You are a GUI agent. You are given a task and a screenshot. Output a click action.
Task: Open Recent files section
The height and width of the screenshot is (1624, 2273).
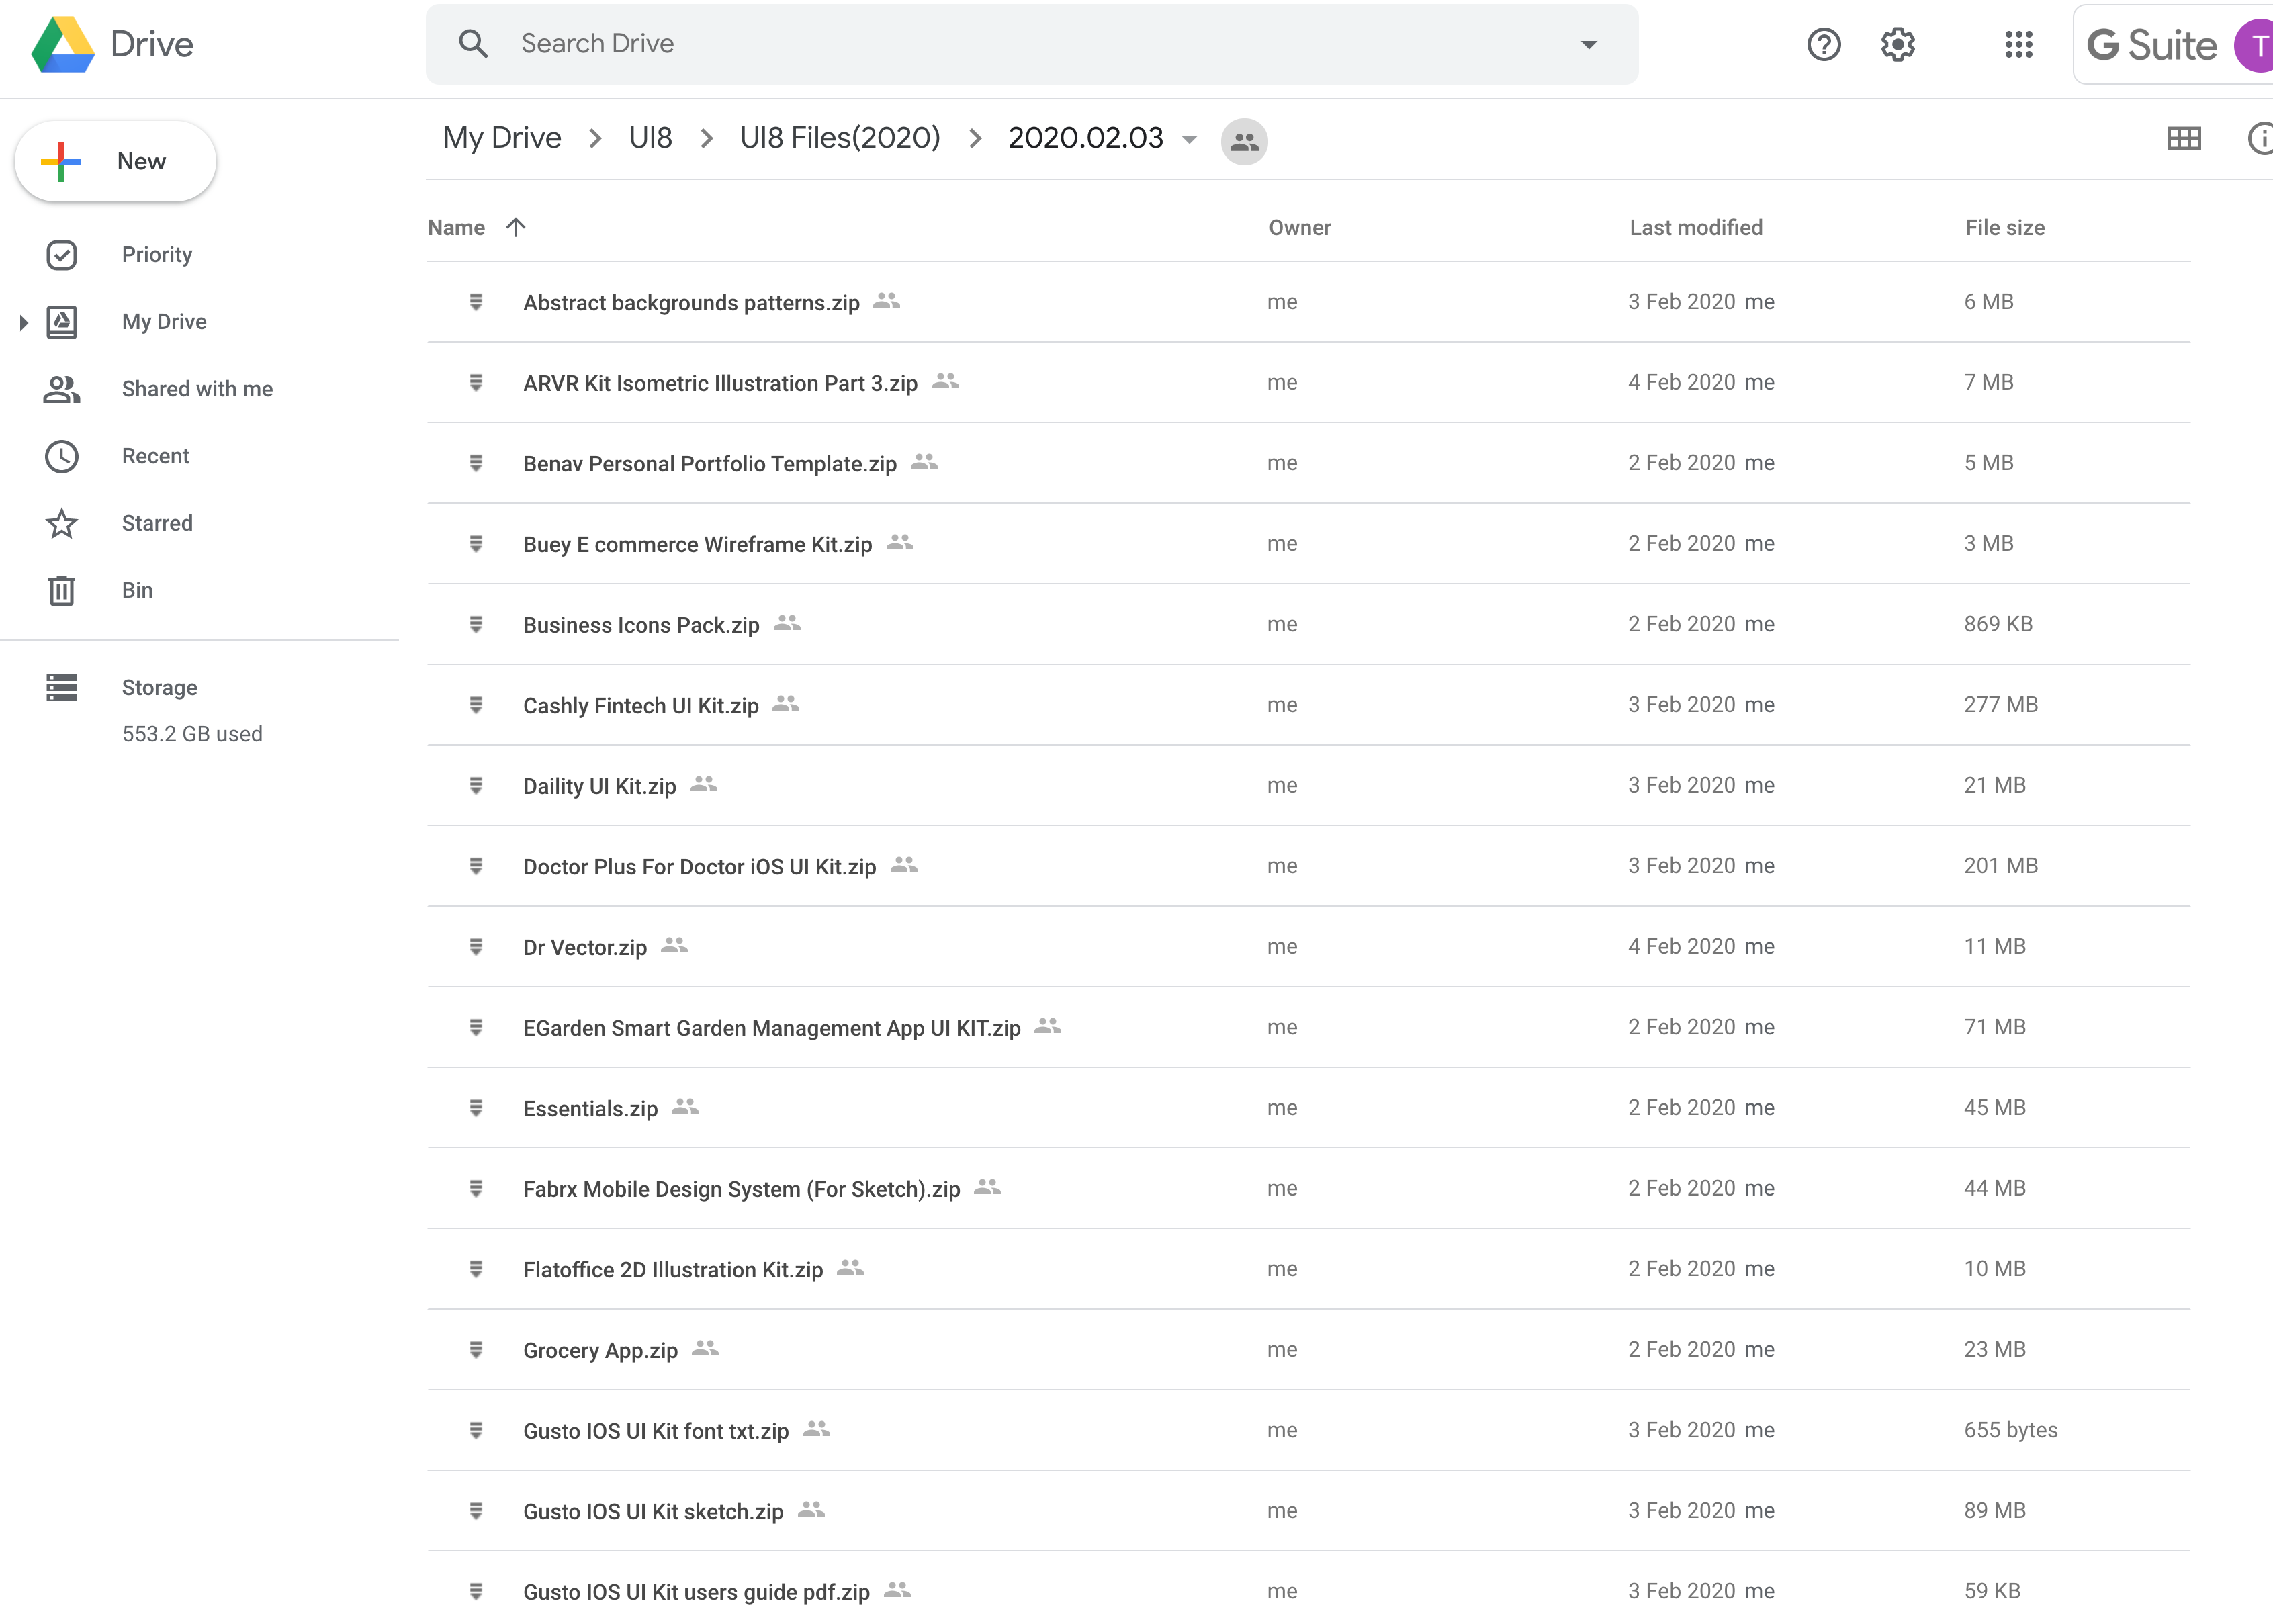pyautogui.click(x=155, y=456)
